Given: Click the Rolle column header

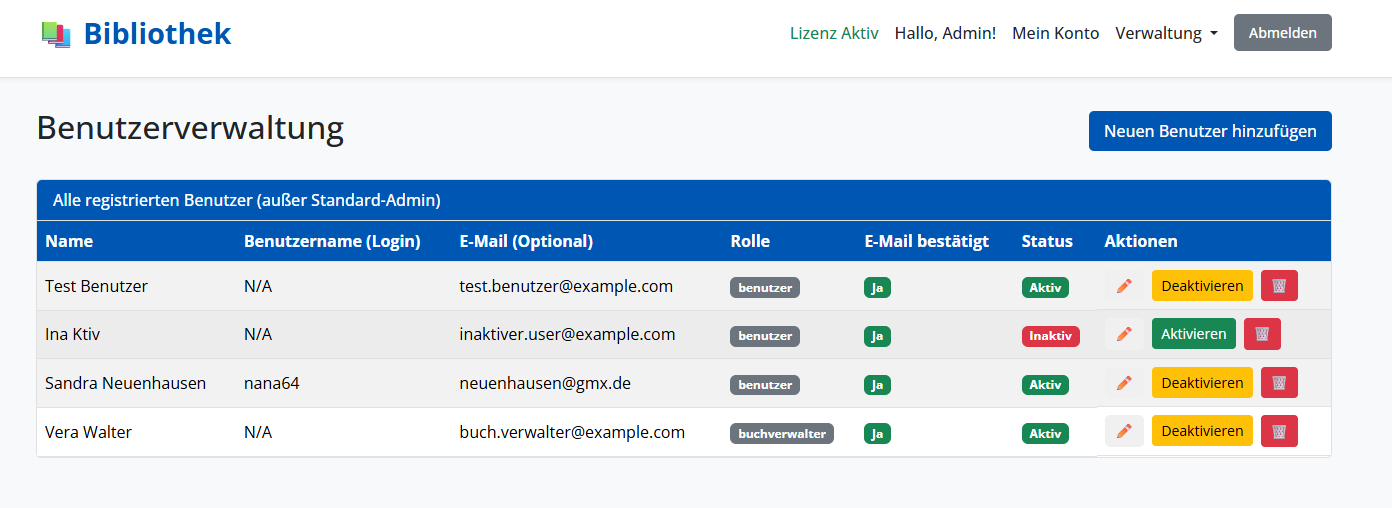Looking at the screenshot, I should click(750, 241).
